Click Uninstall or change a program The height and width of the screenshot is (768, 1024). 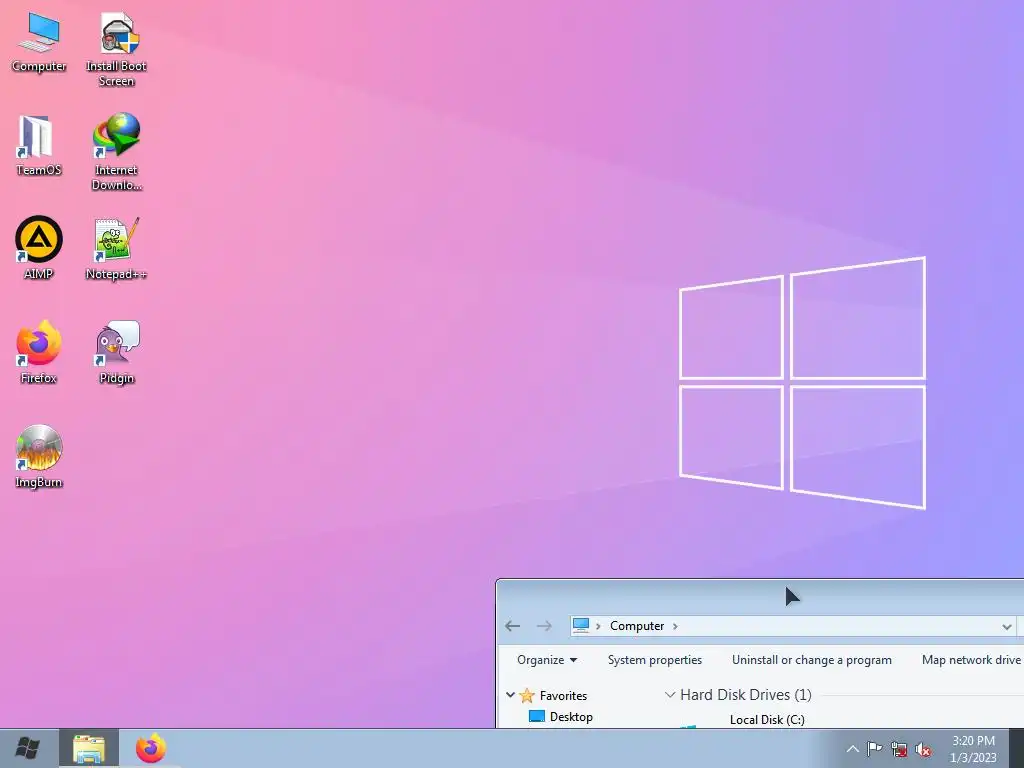pos(811,660)
